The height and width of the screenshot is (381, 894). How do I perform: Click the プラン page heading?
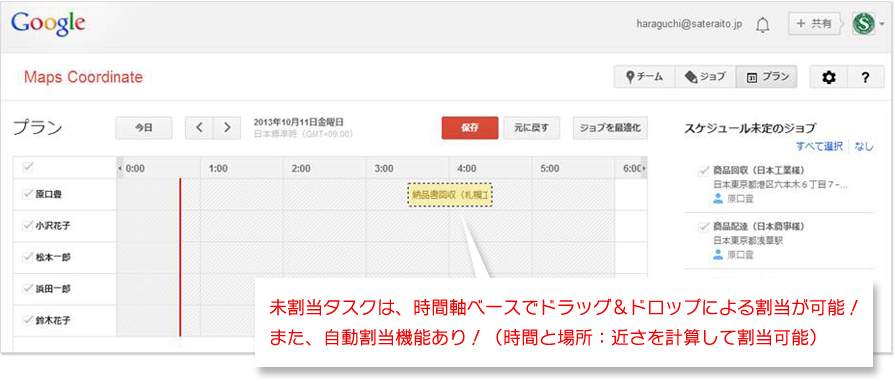click(x=38, y=128)
